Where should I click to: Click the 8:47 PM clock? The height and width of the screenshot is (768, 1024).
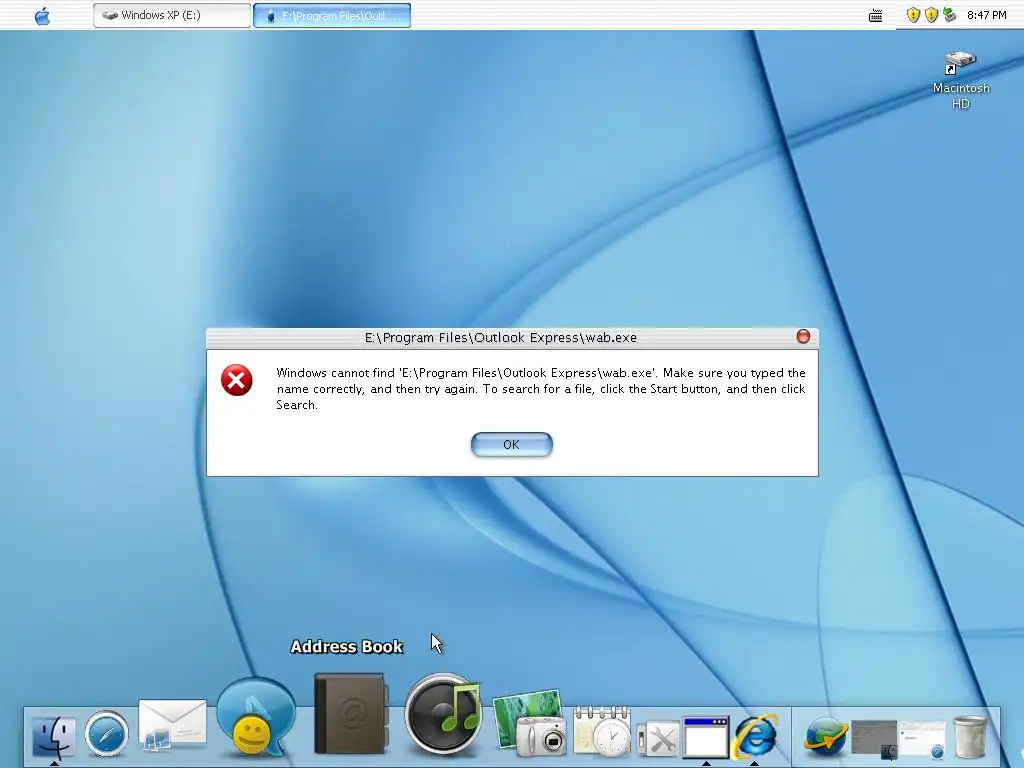(x=986, y=15)
